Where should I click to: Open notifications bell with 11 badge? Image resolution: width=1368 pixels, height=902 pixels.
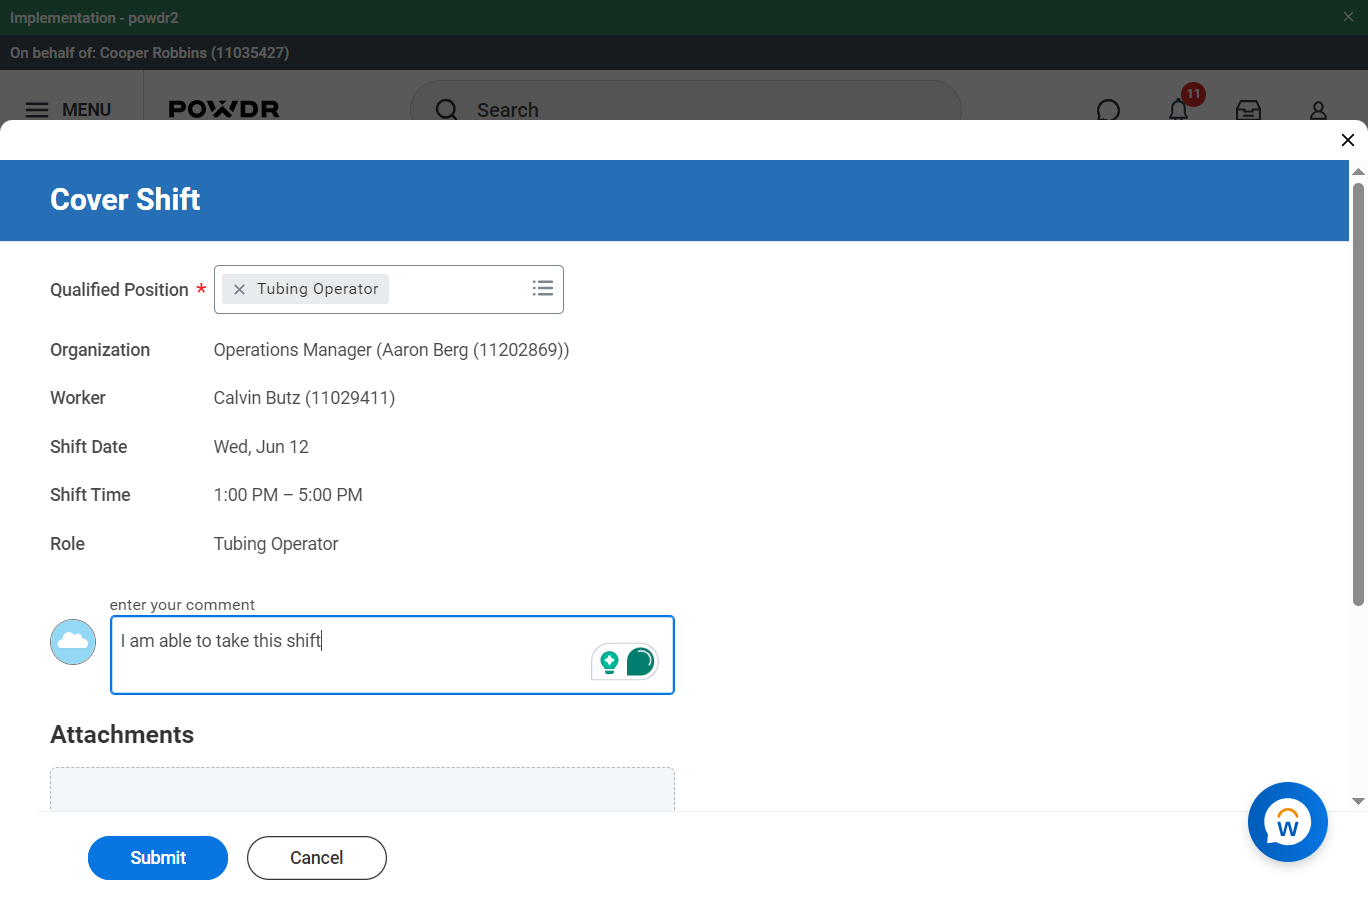pyautogui.click(x=1179, y=109)
